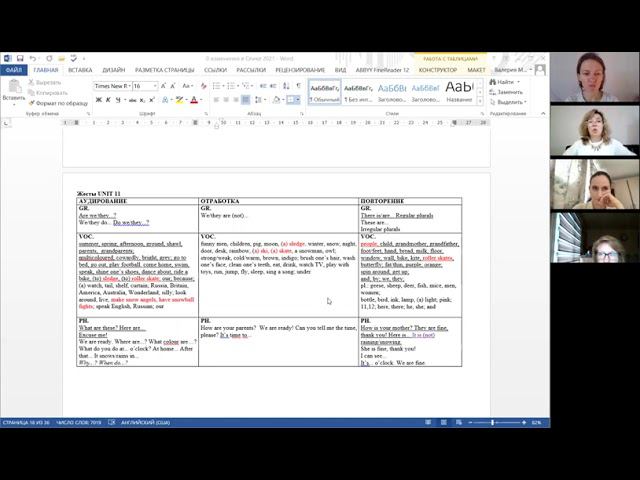Increase font size with the grow font icon
The height and width of the screenshot is (480, 640).
click(x=163, y=86)
